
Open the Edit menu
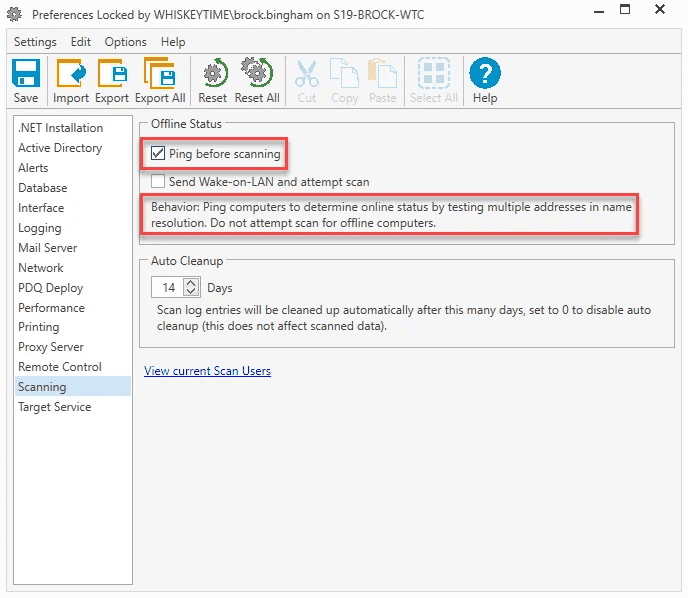click(x=81, y=42)
